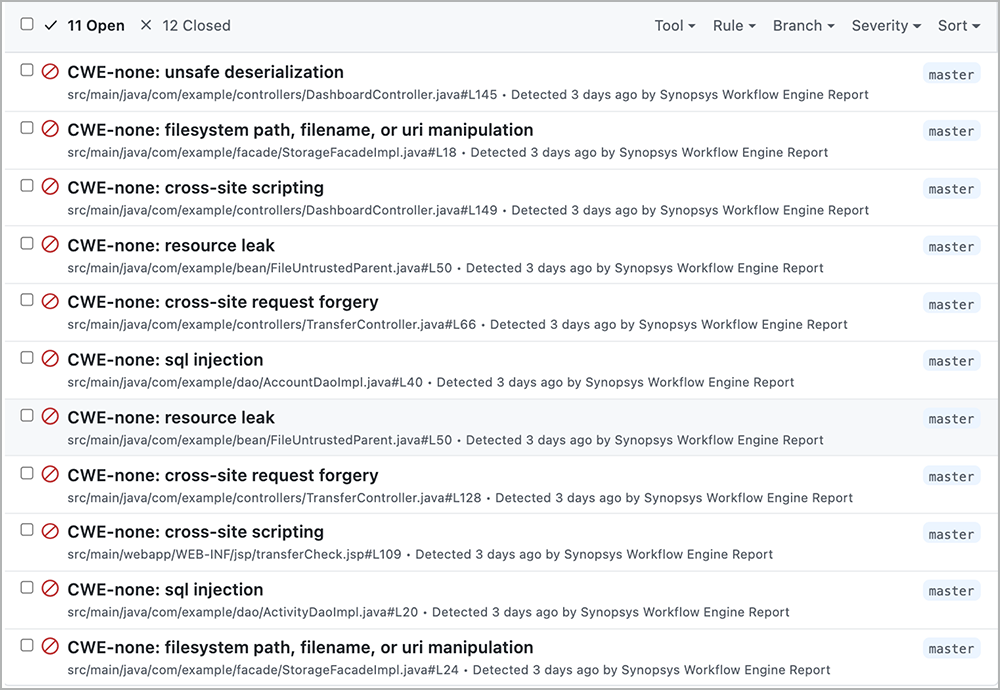This screenshot has height=690, width=1000.
Task: Click the master branch label on the first alert
Action: tap(950, 74)
